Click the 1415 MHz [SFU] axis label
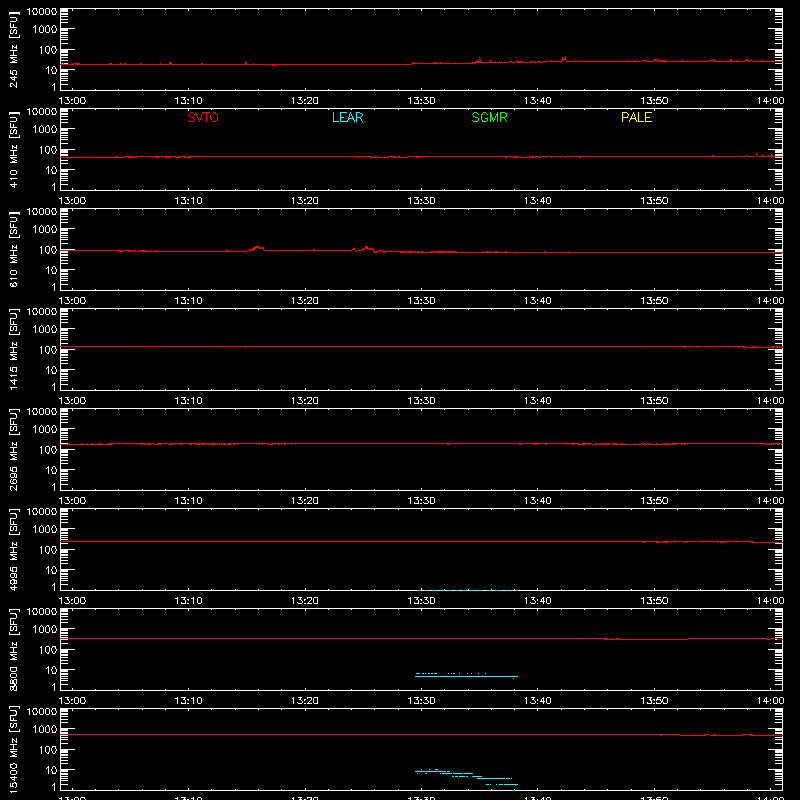The image size is (800, 800). click(x=13, y=349)
